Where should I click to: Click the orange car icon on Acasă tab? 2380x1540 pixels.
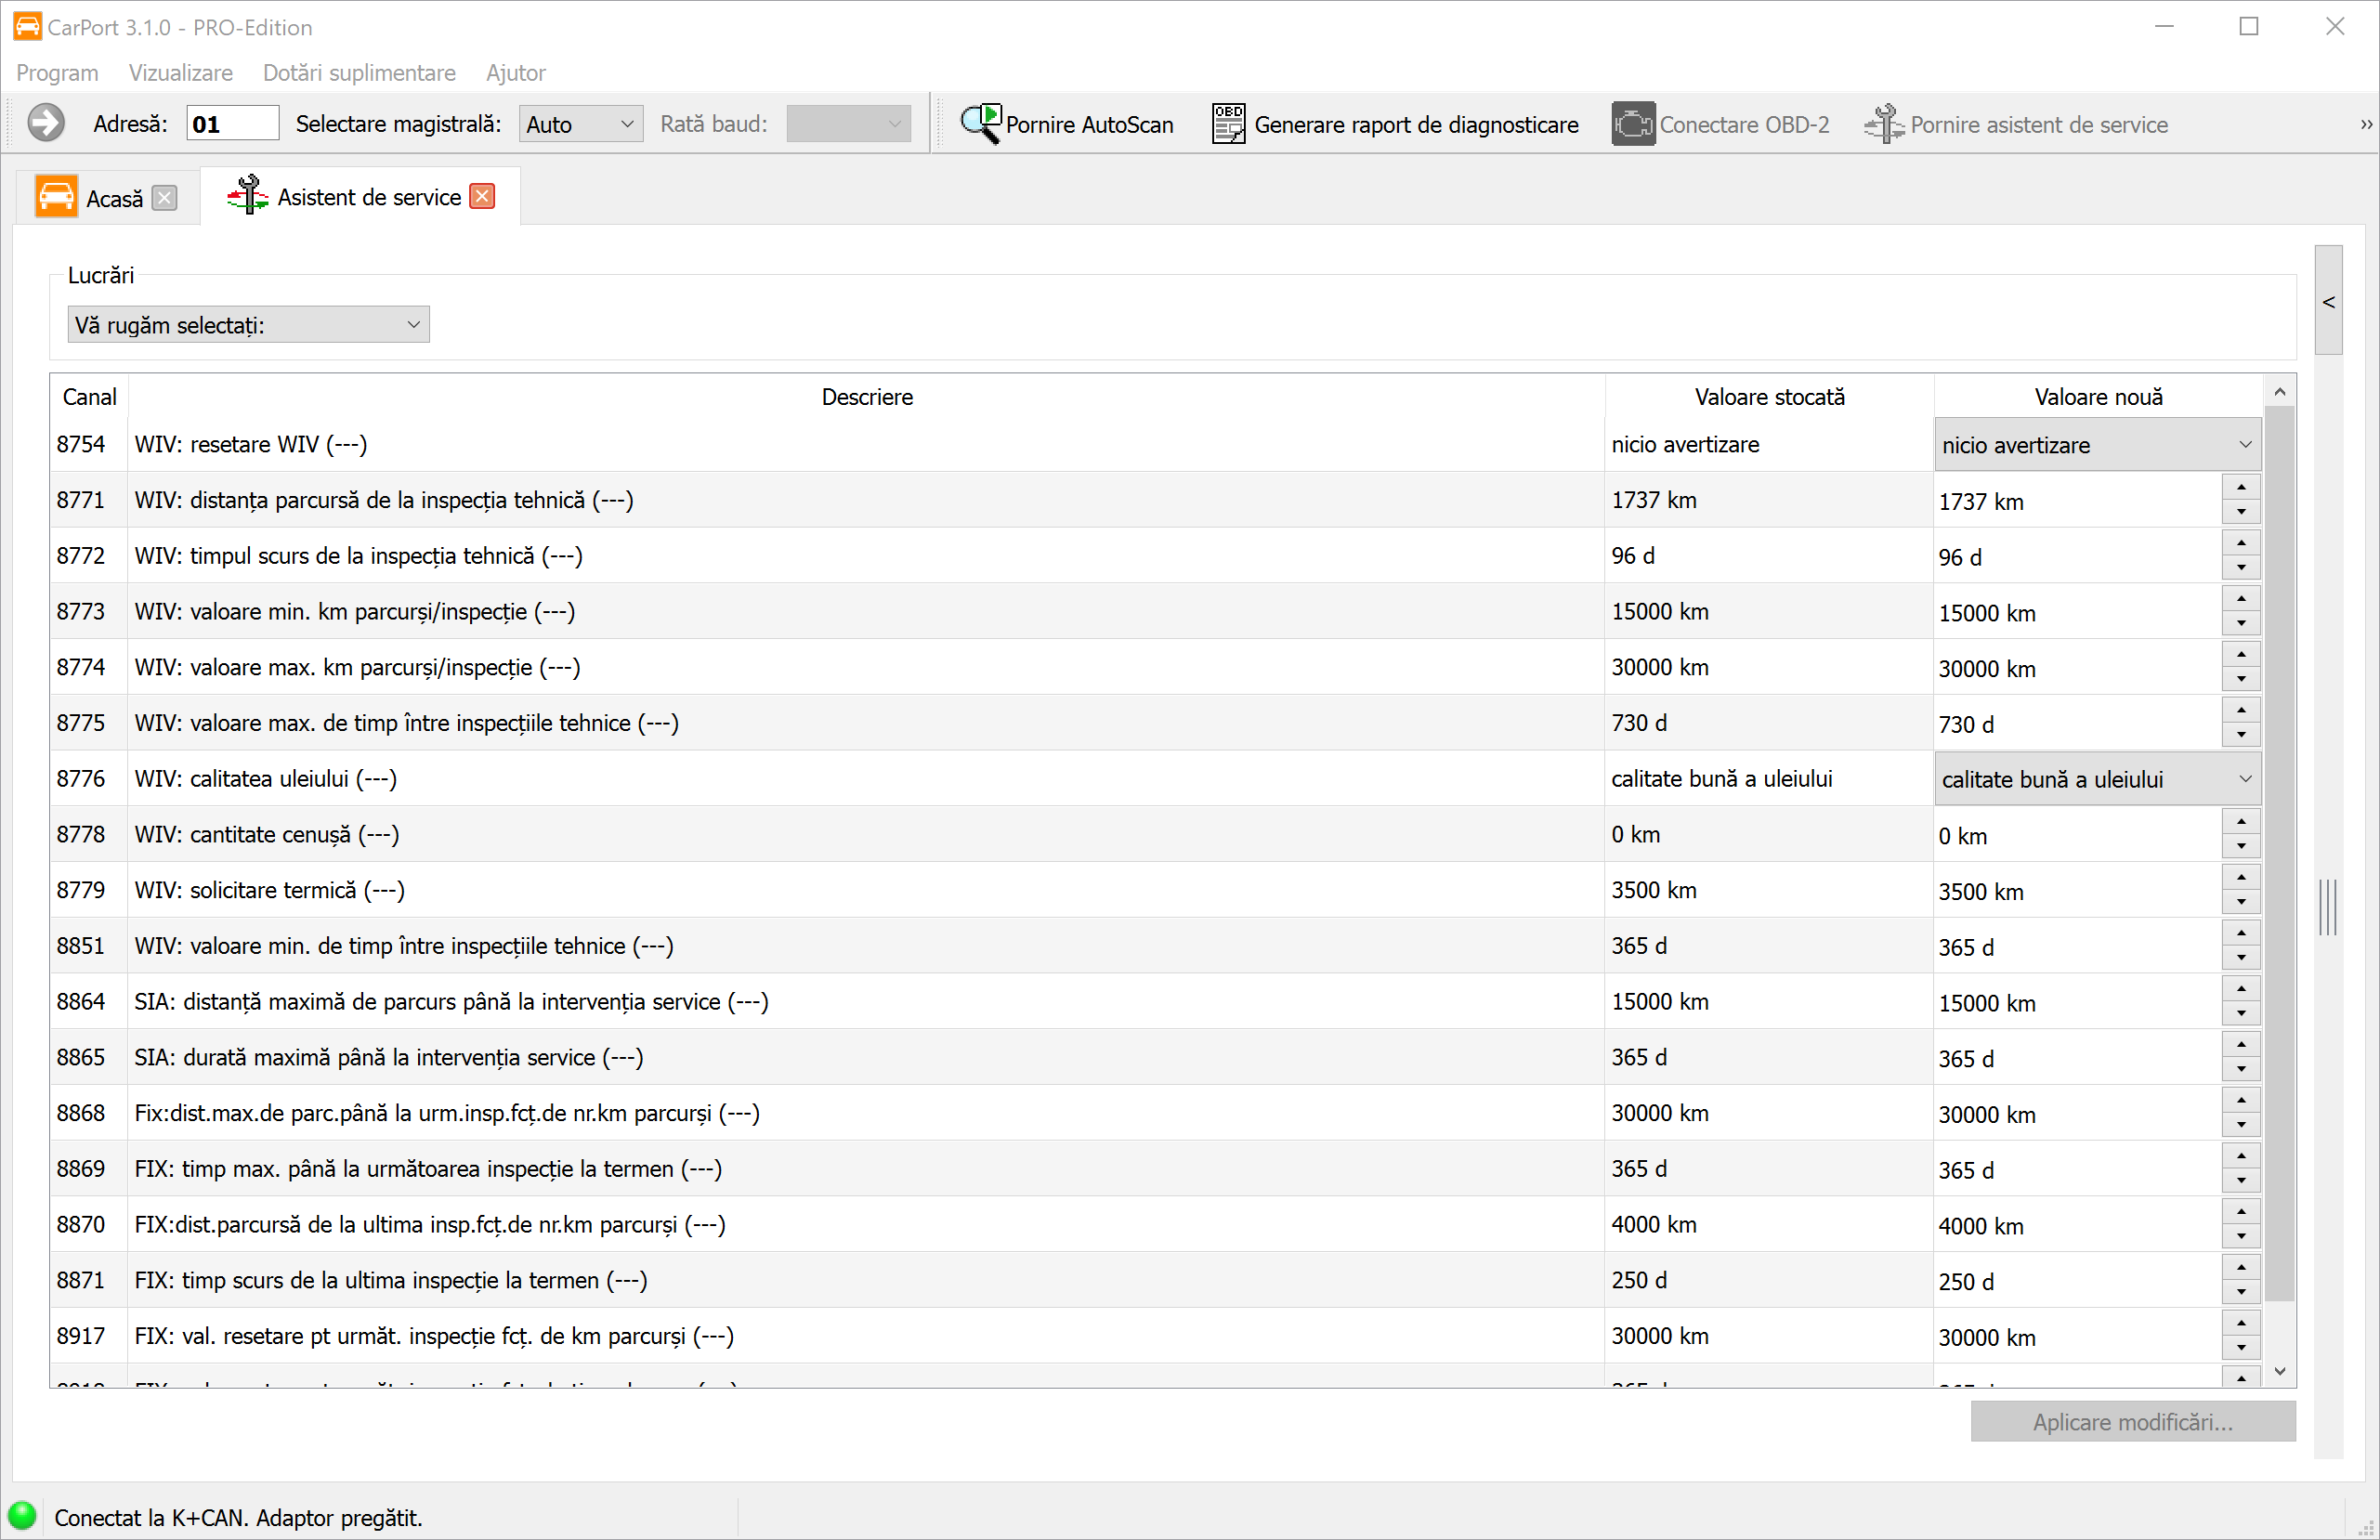click(x=56, y=197)
